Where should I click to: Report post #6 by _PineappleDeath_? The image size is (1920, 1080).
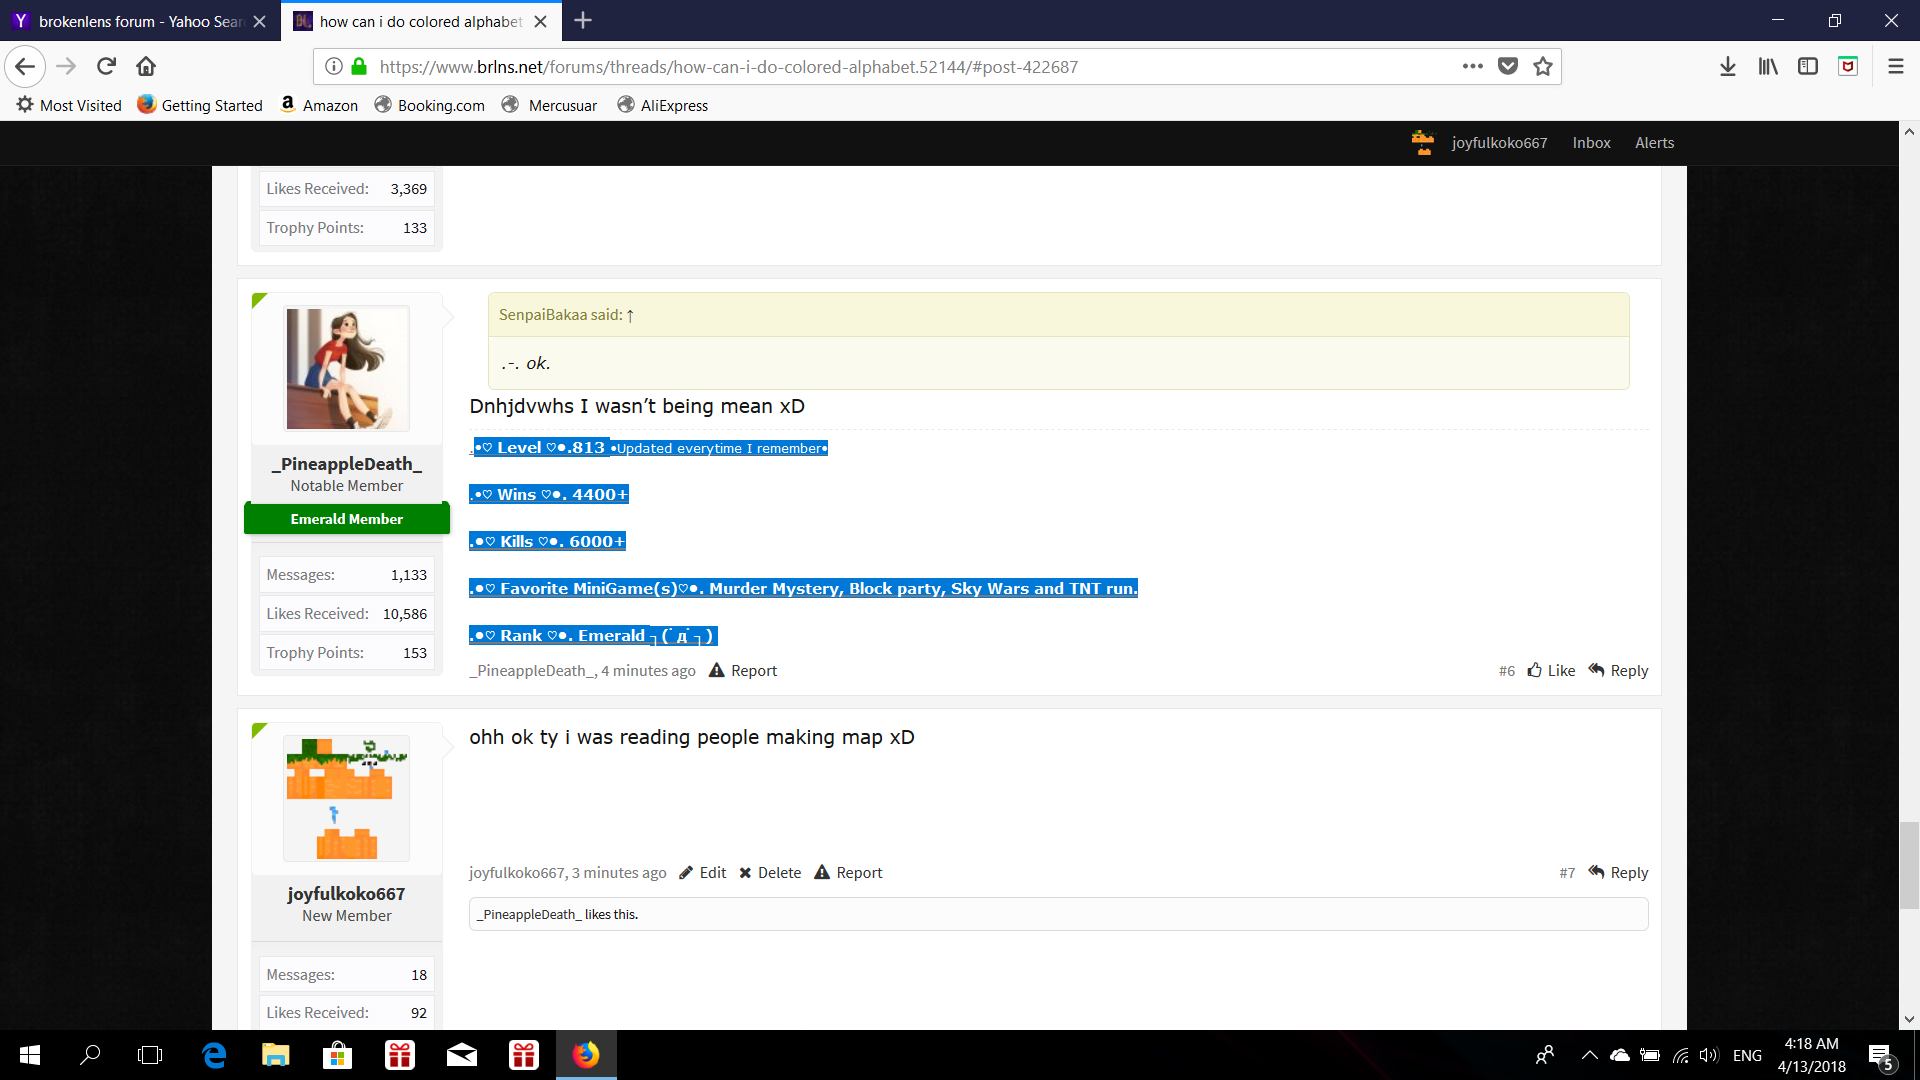pyautogui.click(x=743, y=671)
